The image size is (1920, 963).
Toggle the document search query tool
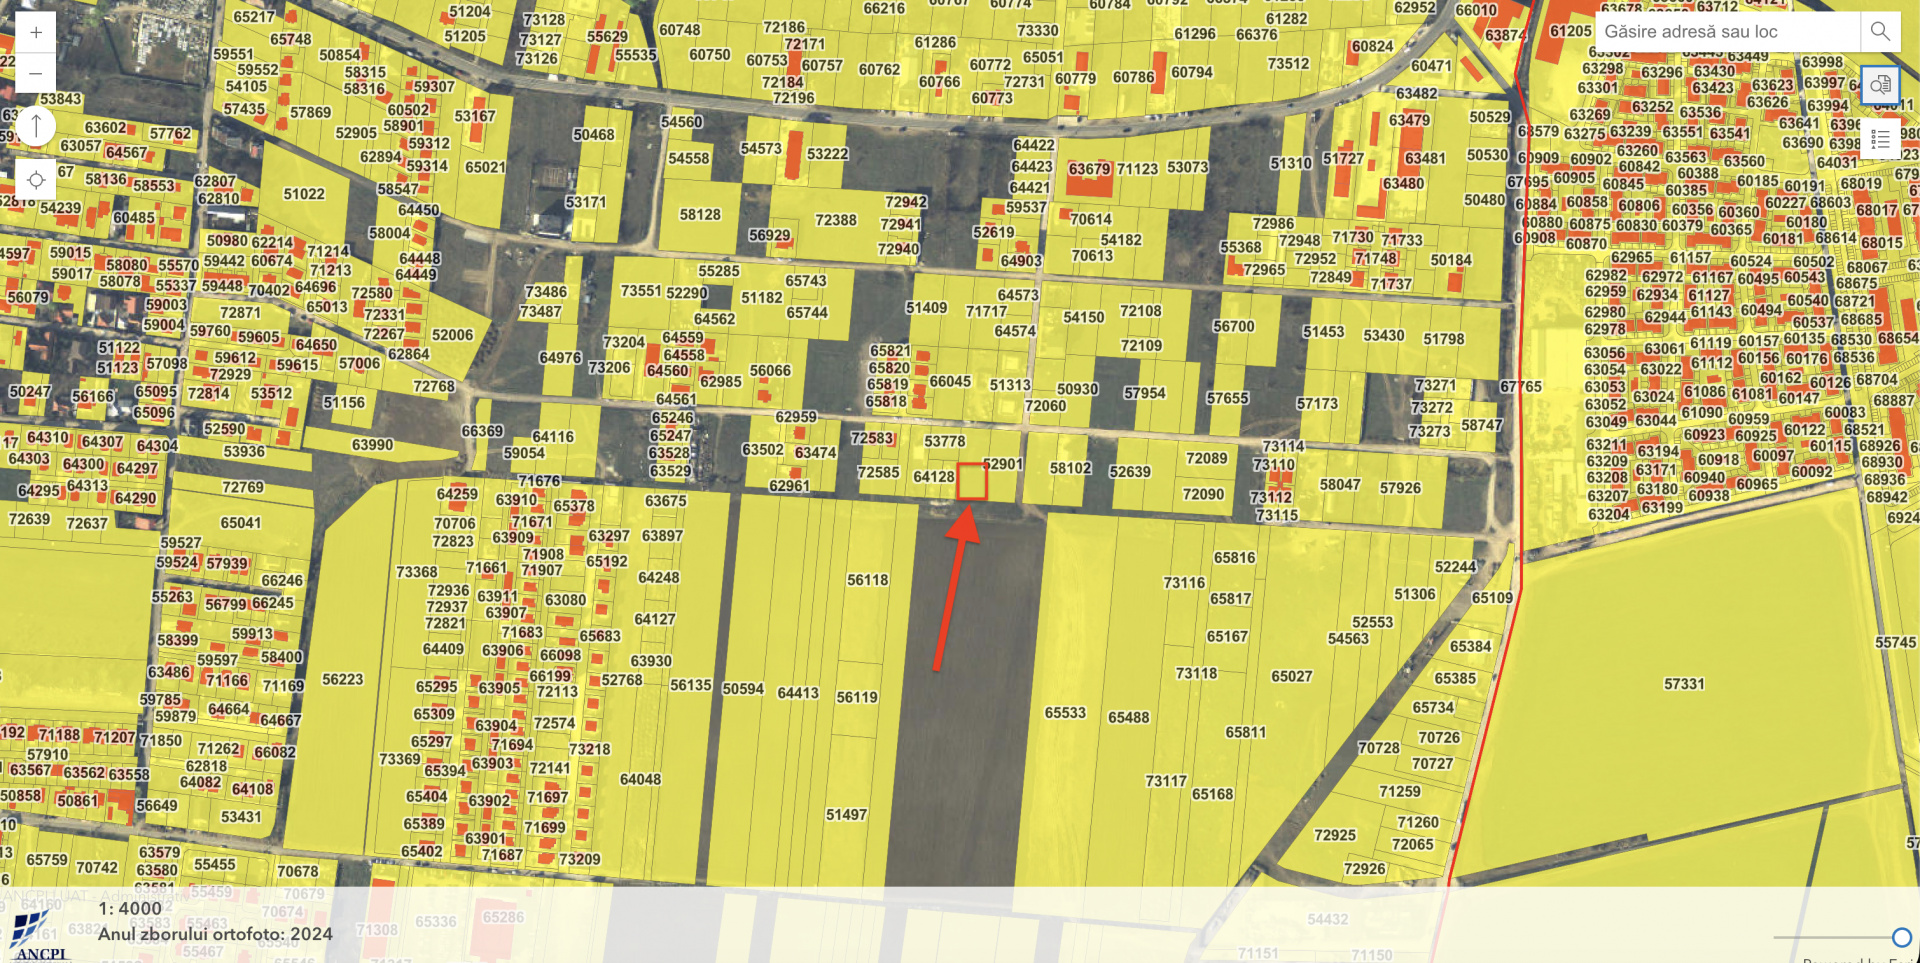pos(1880,85)
